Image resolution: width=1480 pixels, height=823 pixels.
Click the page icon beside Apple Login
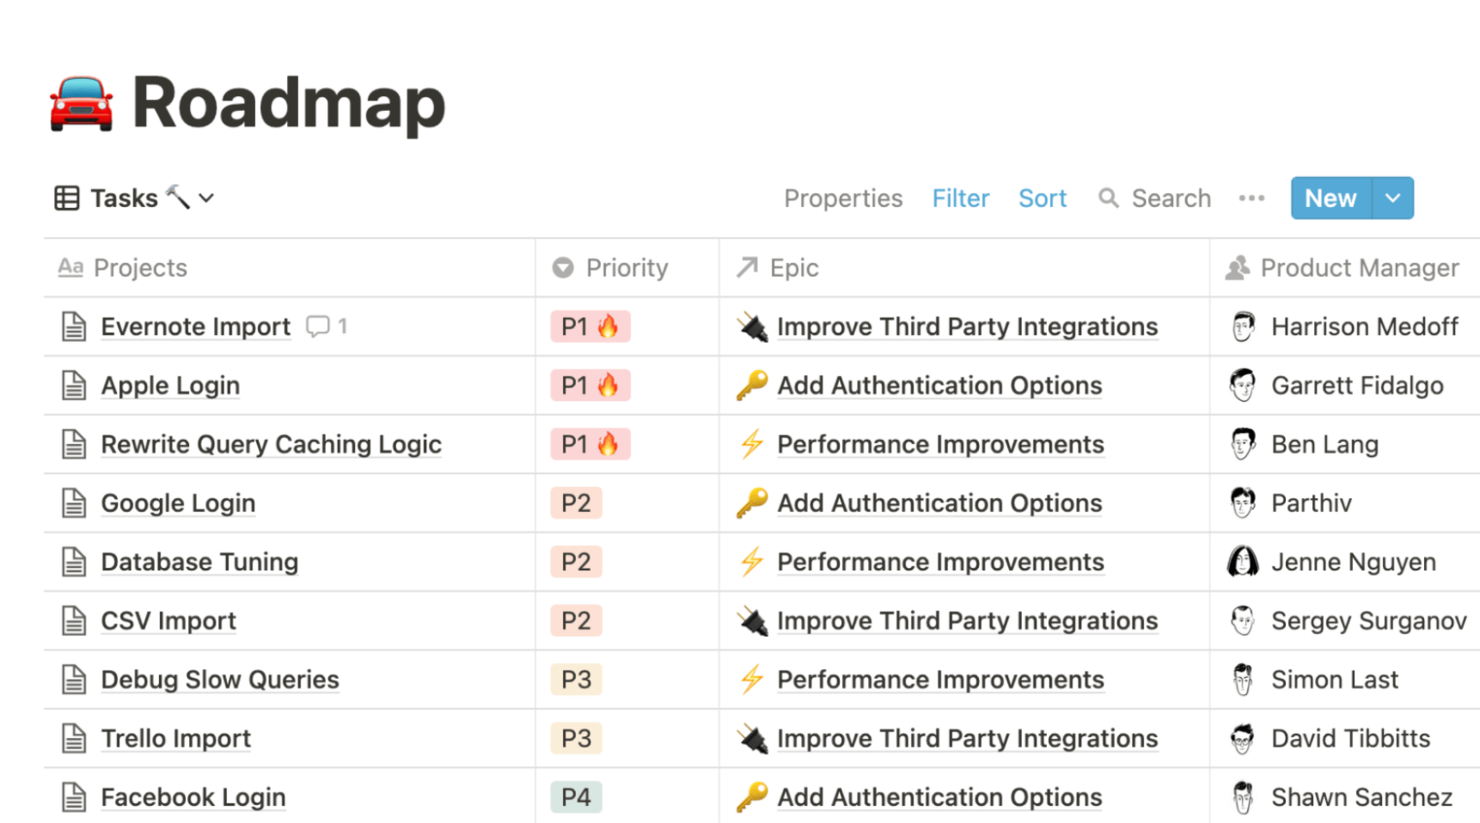coord(73,385)
